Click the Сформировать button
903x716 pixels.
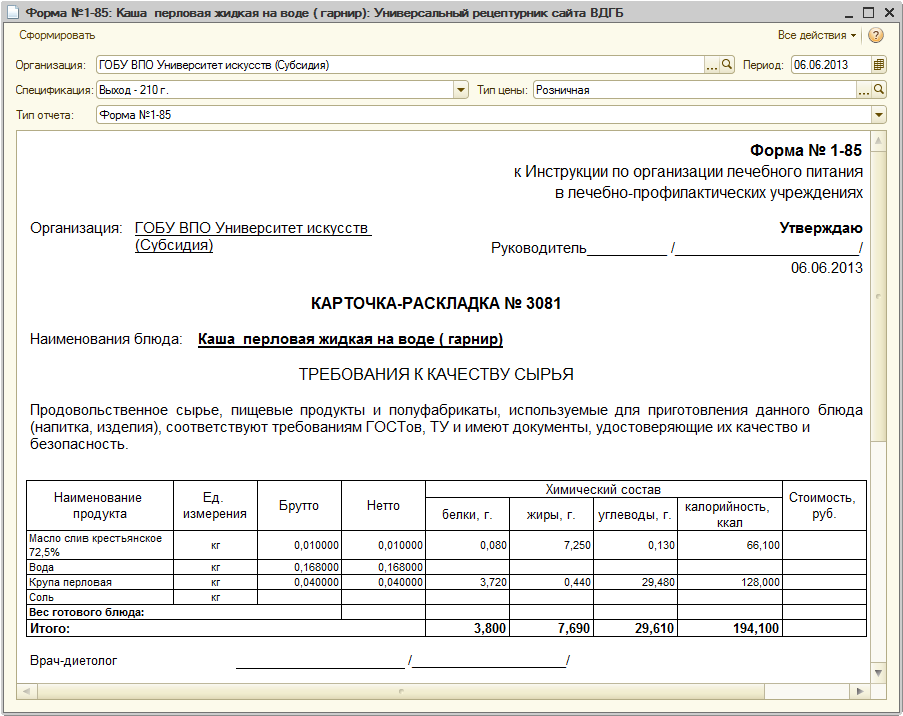pos(57,35)
